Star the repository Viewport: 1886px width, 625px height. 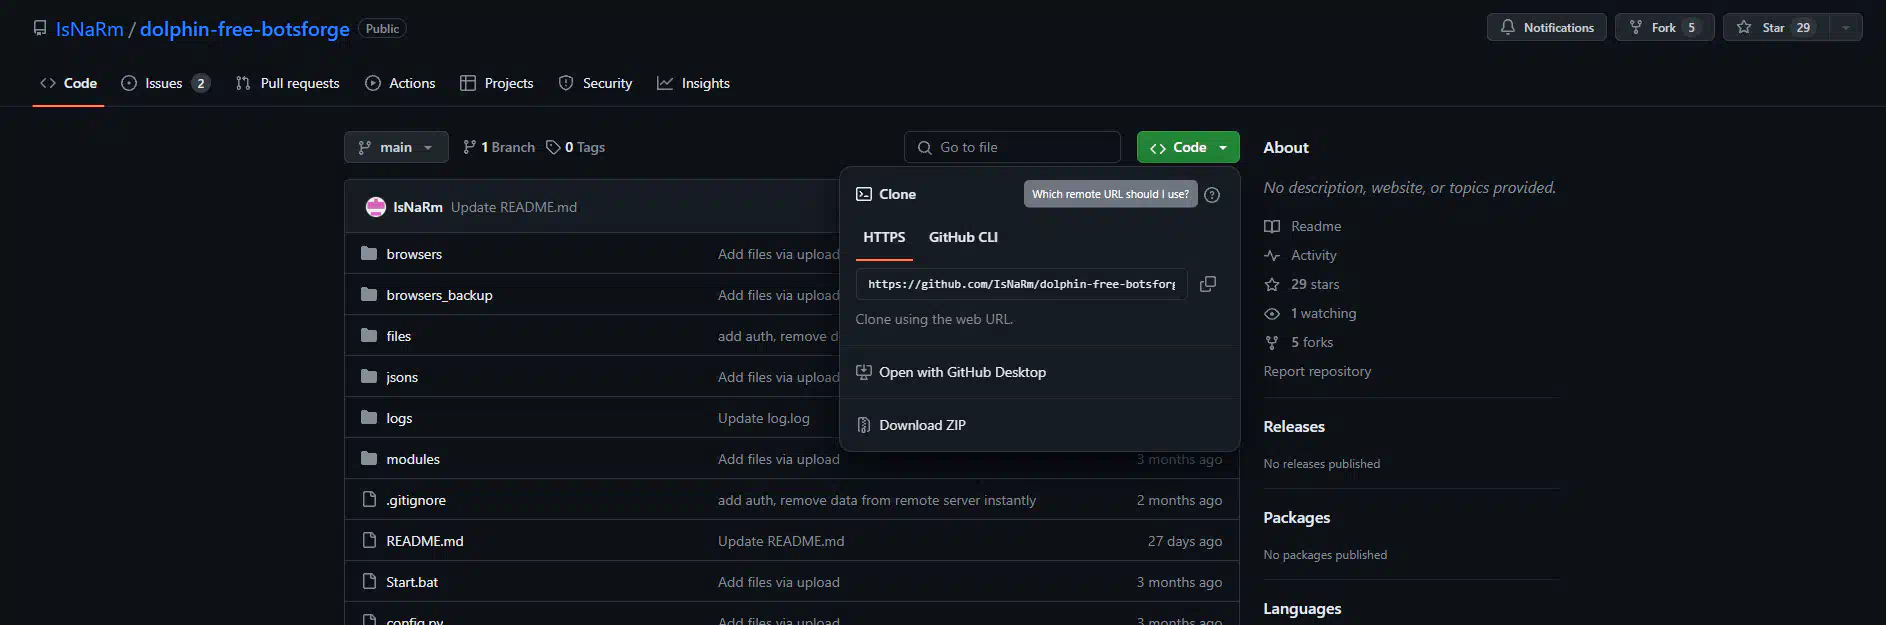pyautogui.click(x=1775, y=28)
